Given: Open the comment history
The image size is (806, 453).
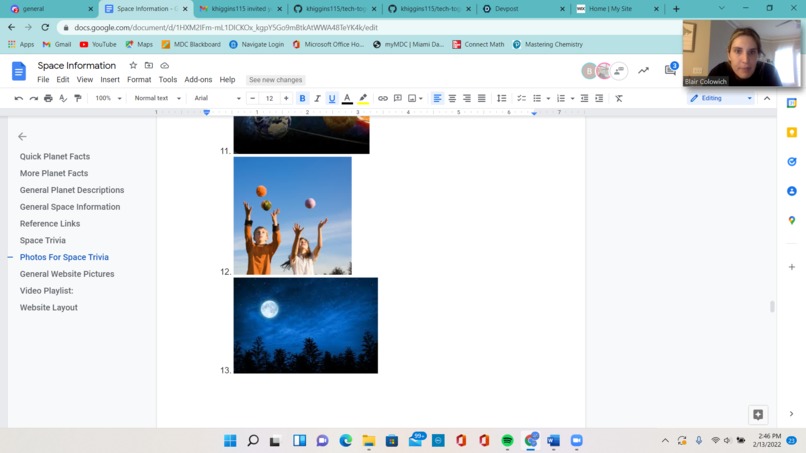Looking at the screenshot, I should coord(670,70).
